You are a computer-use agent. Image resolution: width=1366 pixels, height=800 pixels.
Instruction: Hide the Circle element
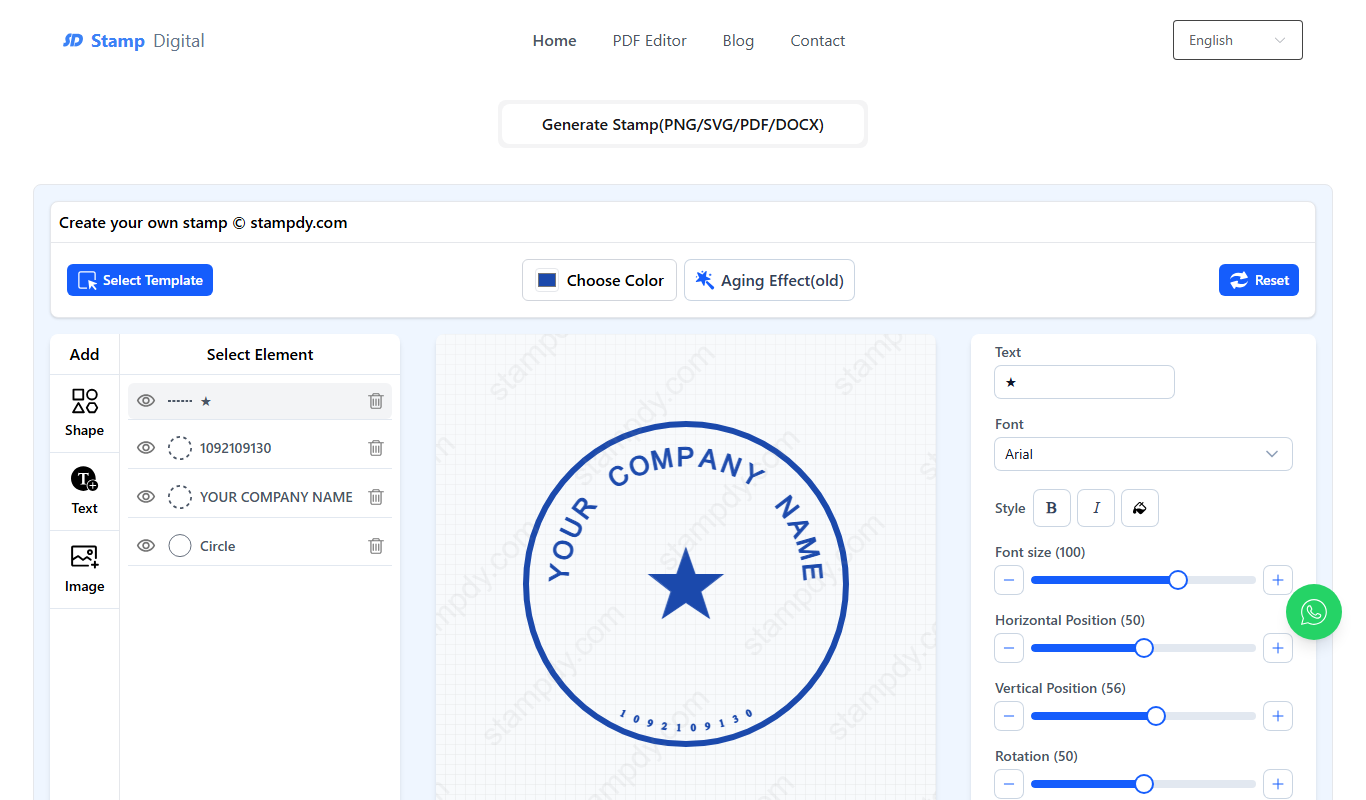click(x=146, y=546)
